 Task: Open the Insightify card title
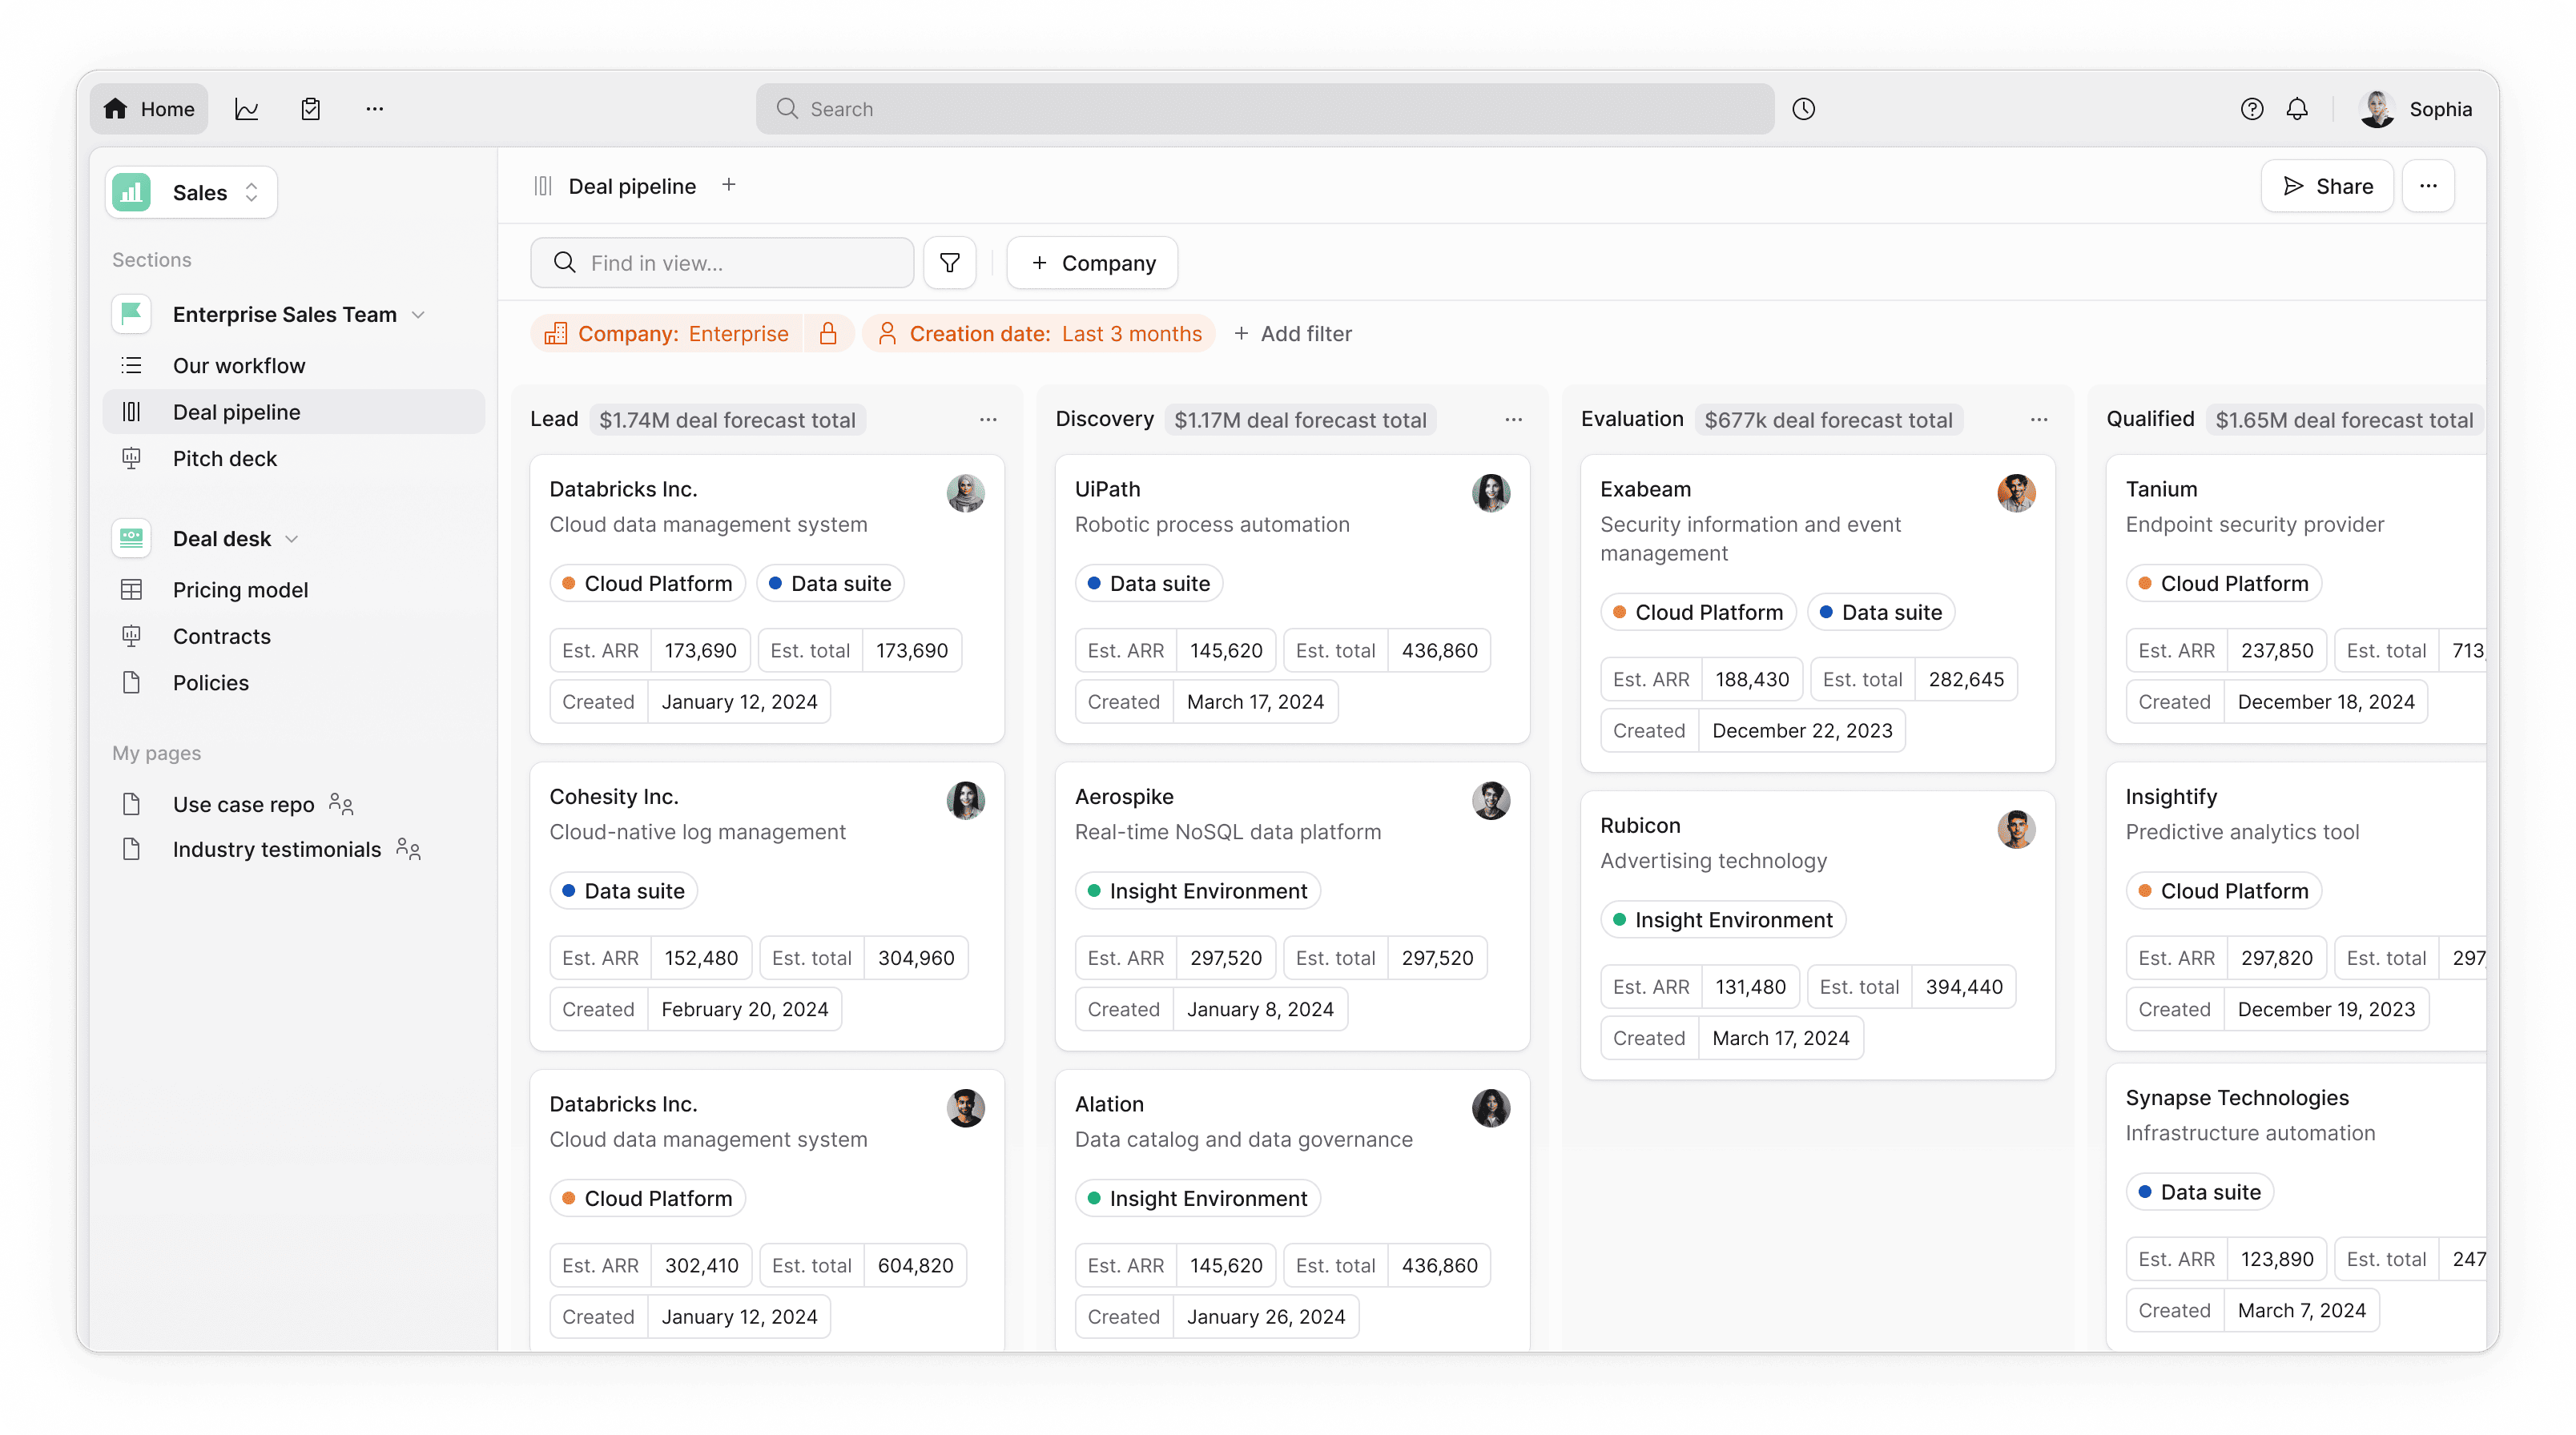tap(2171, 797)
